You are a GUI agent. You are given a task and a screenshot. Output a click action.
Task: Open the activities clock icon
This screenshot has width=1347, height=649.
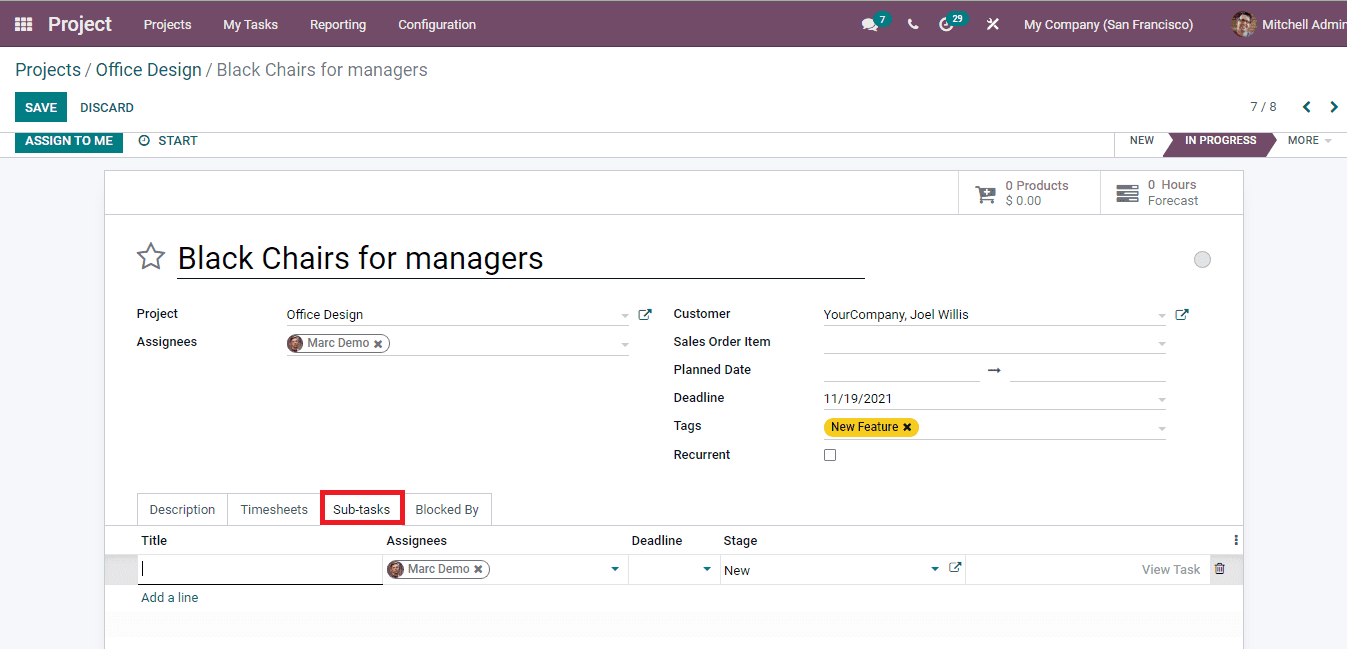(946, 23)
